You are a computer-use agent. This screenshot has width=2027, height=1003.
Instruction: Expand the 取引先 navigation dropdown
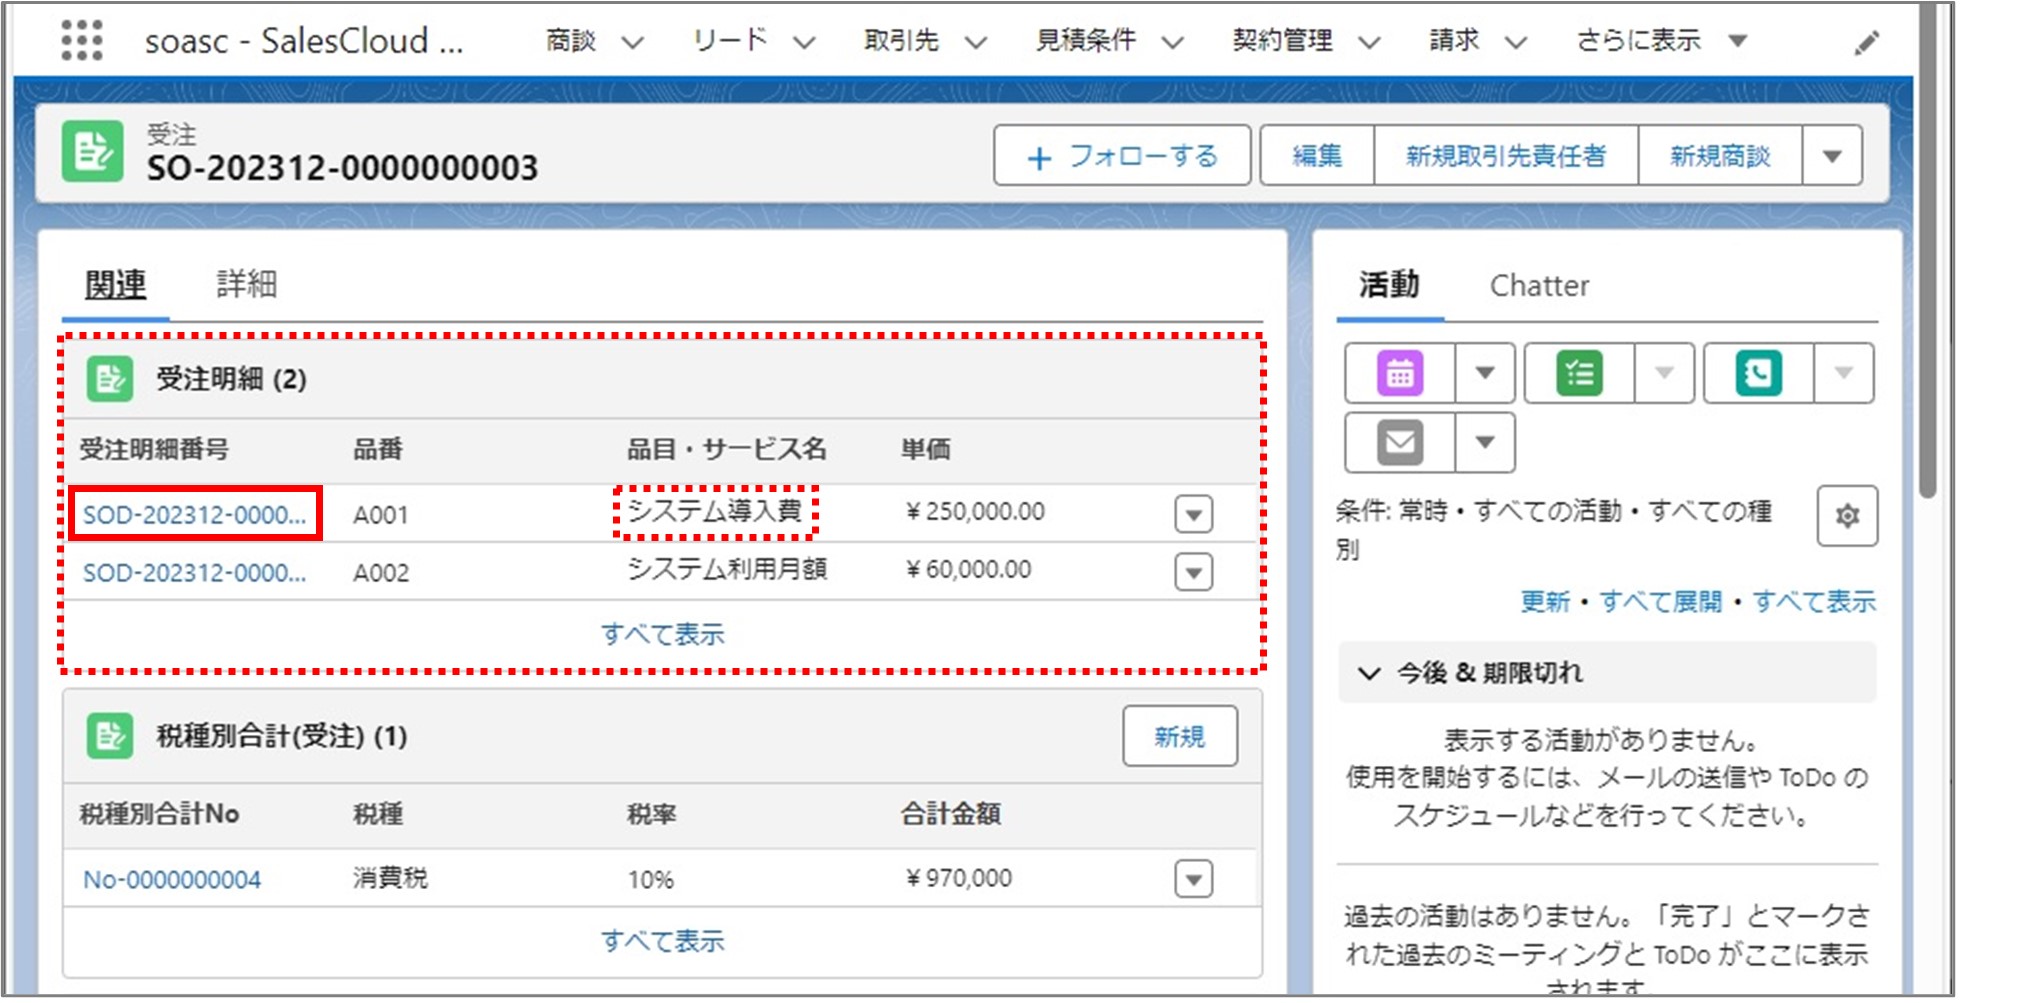pos(976,42)
